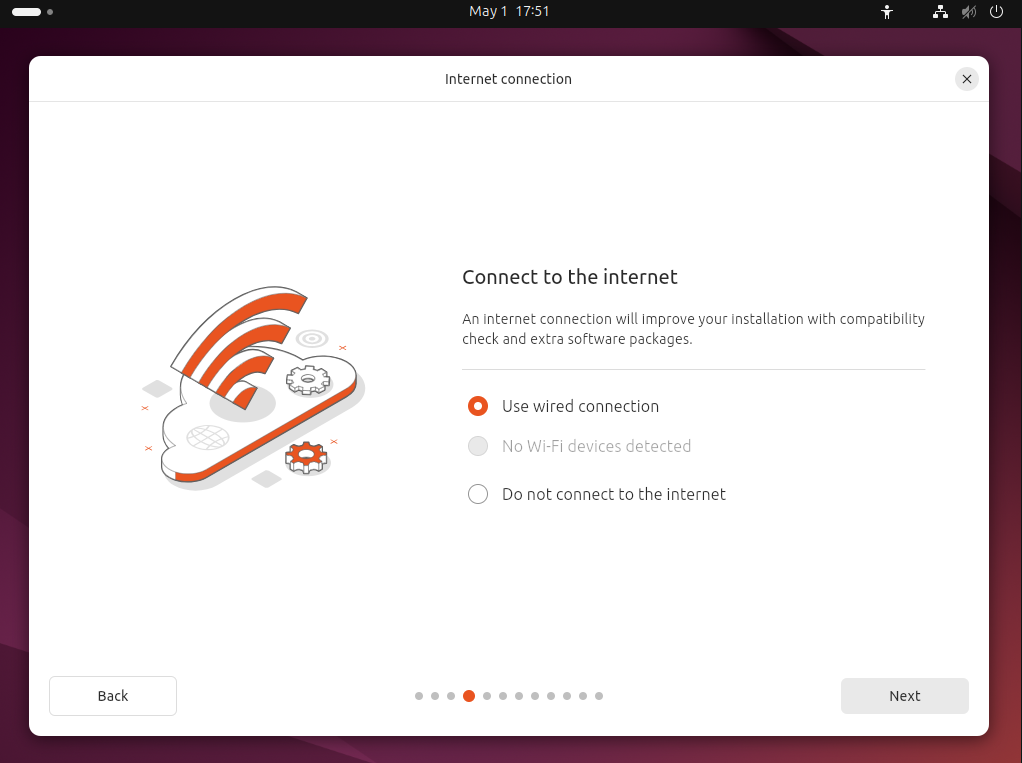This screenshot has width=1022, height=763.
Task: Click the white gear on the cloud illustration
Action: (x=307, y=379)
